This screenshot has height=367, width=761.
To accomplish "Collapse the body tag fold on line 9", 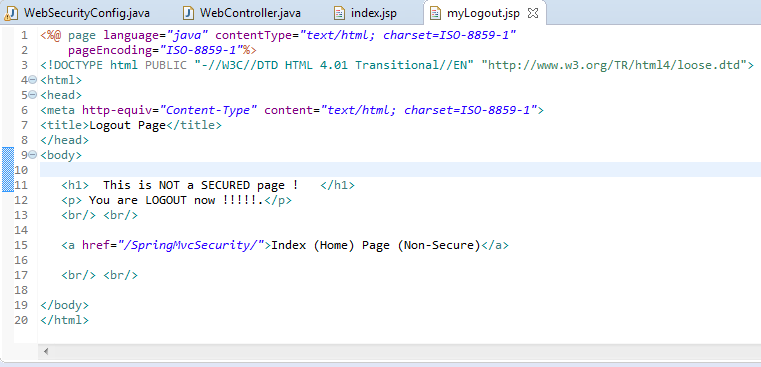I will coord(33,155).
